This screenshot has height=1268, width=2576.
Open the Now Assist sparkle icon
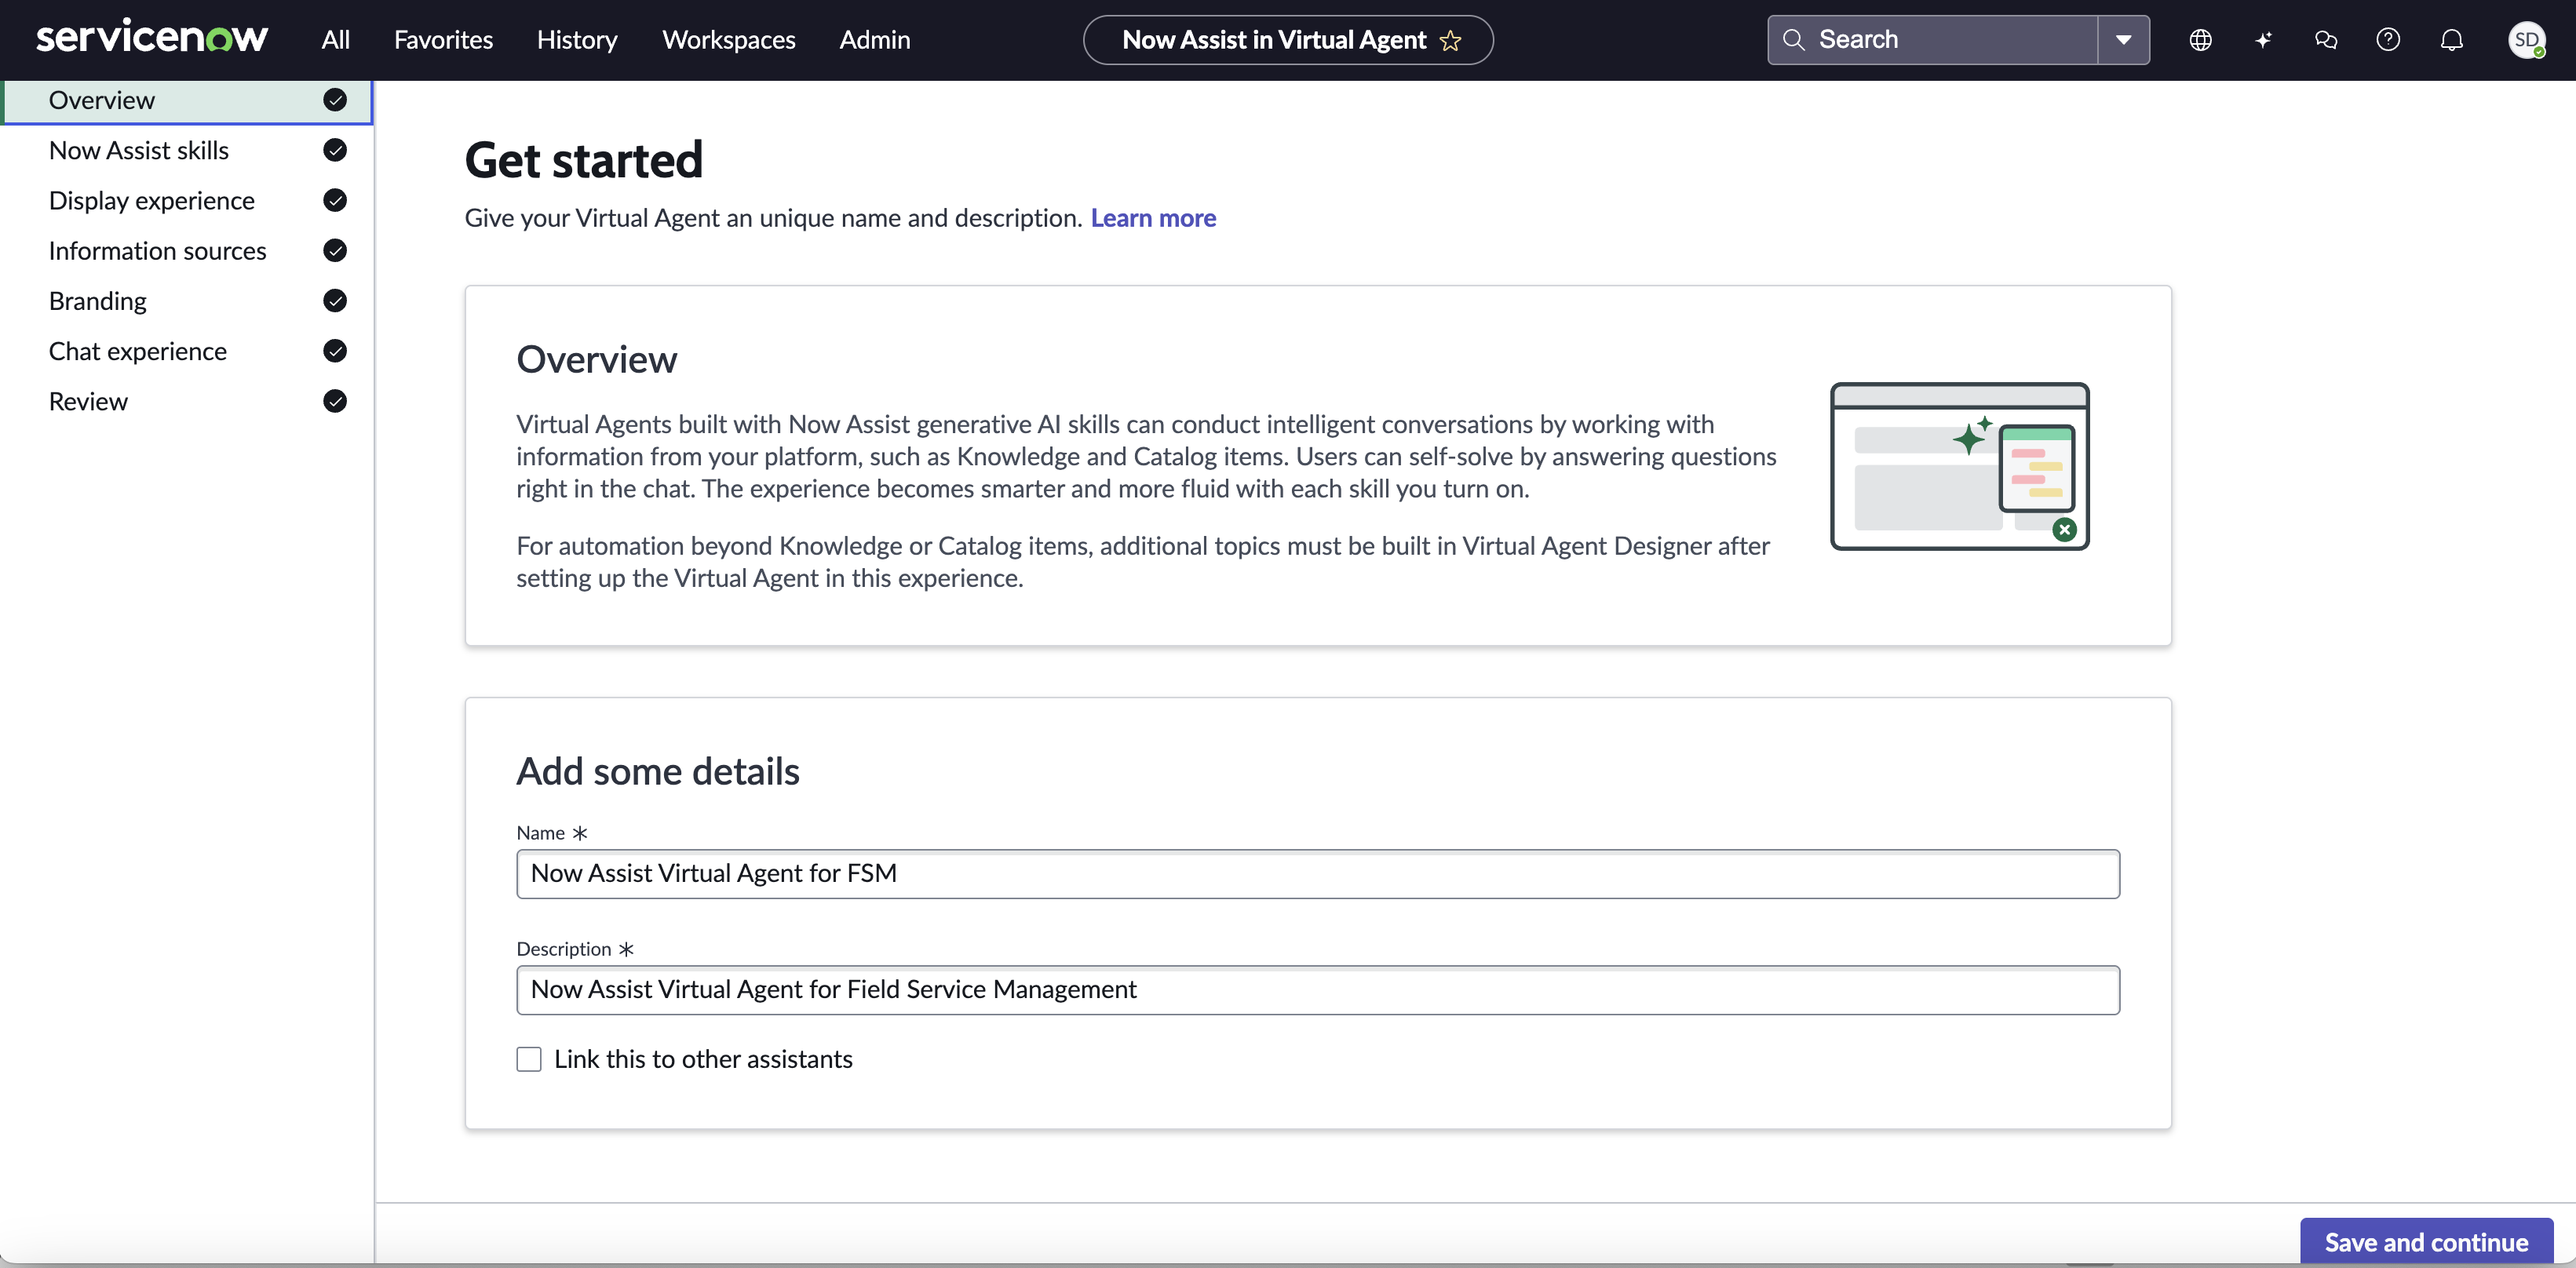pyautogui.click(x=2263, y=40)
